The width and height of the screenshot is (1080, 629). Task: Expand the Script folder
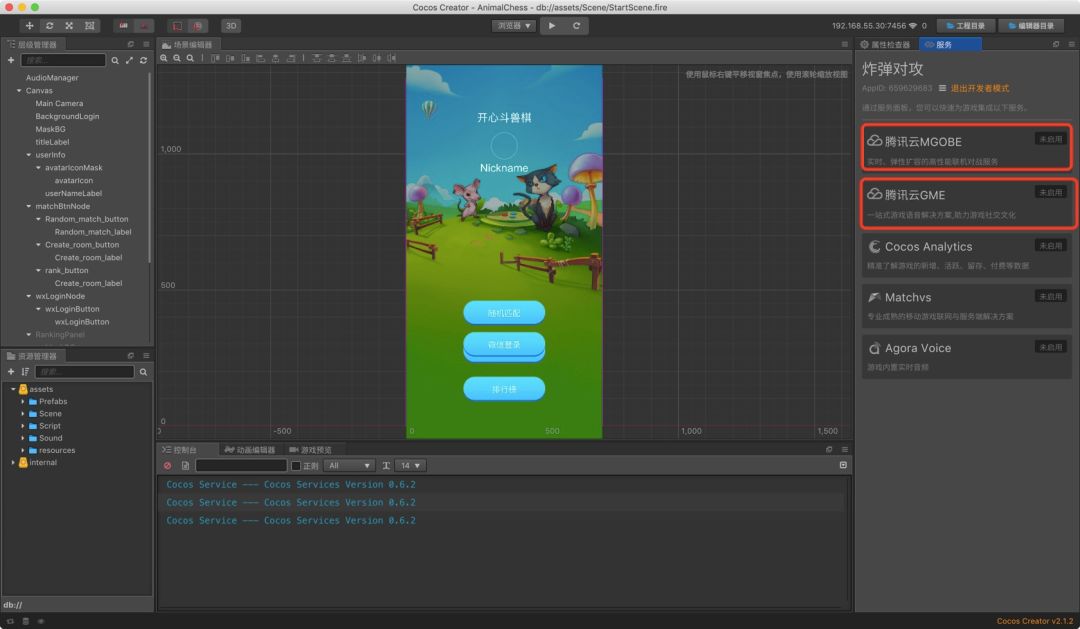click(23, 426)
